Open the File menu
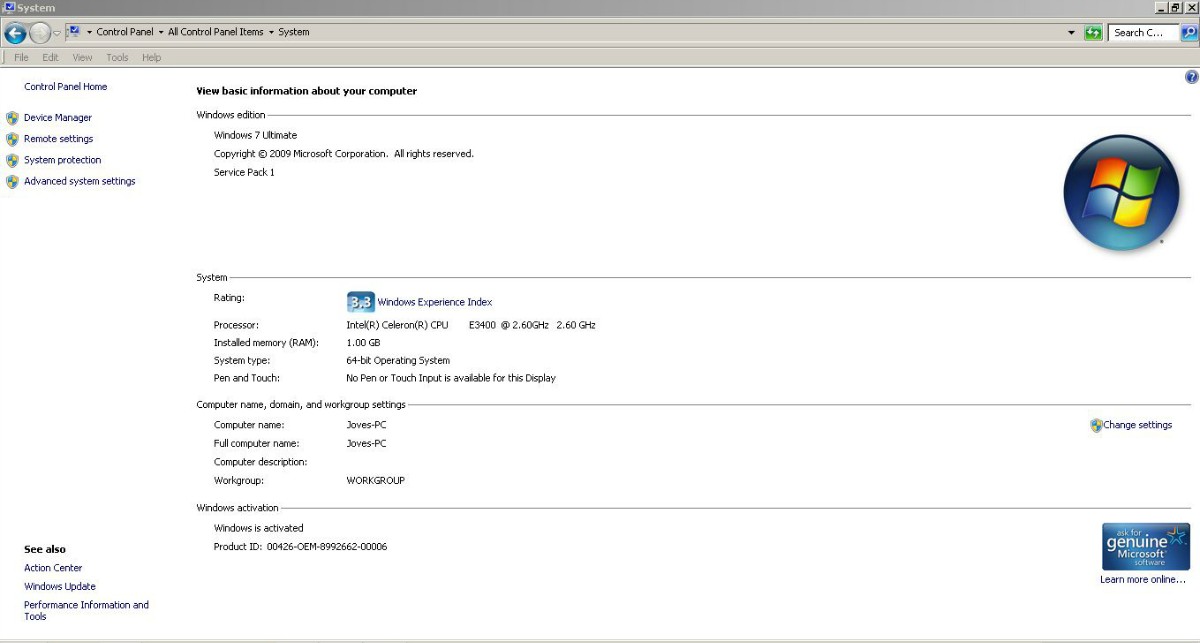1200x643 pixels. click(x=21, y=58)
